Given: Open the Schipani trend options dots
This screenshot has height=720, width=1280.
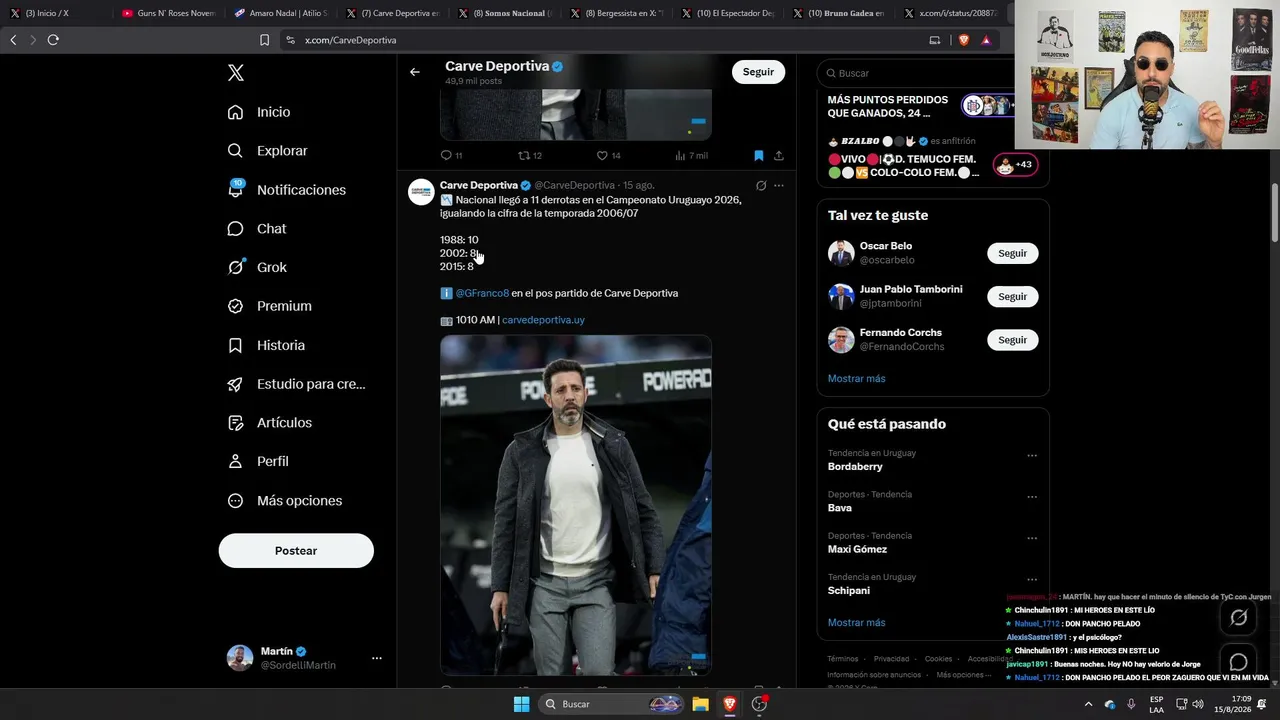Looking at the screenshot, I should [x=1032, y=580].
